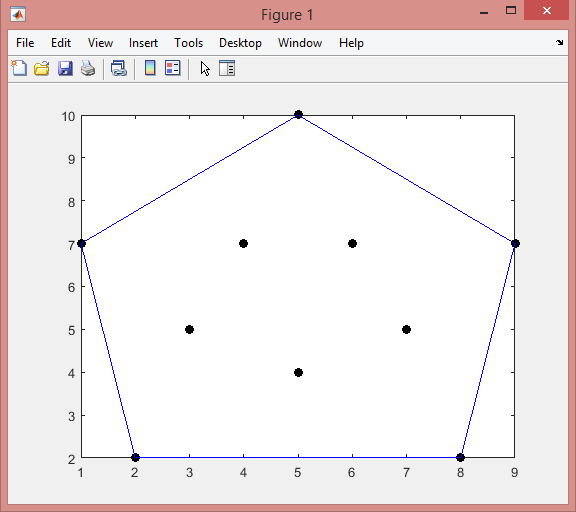Open the Insert menu
576x512 pixels.
[143, 43]
